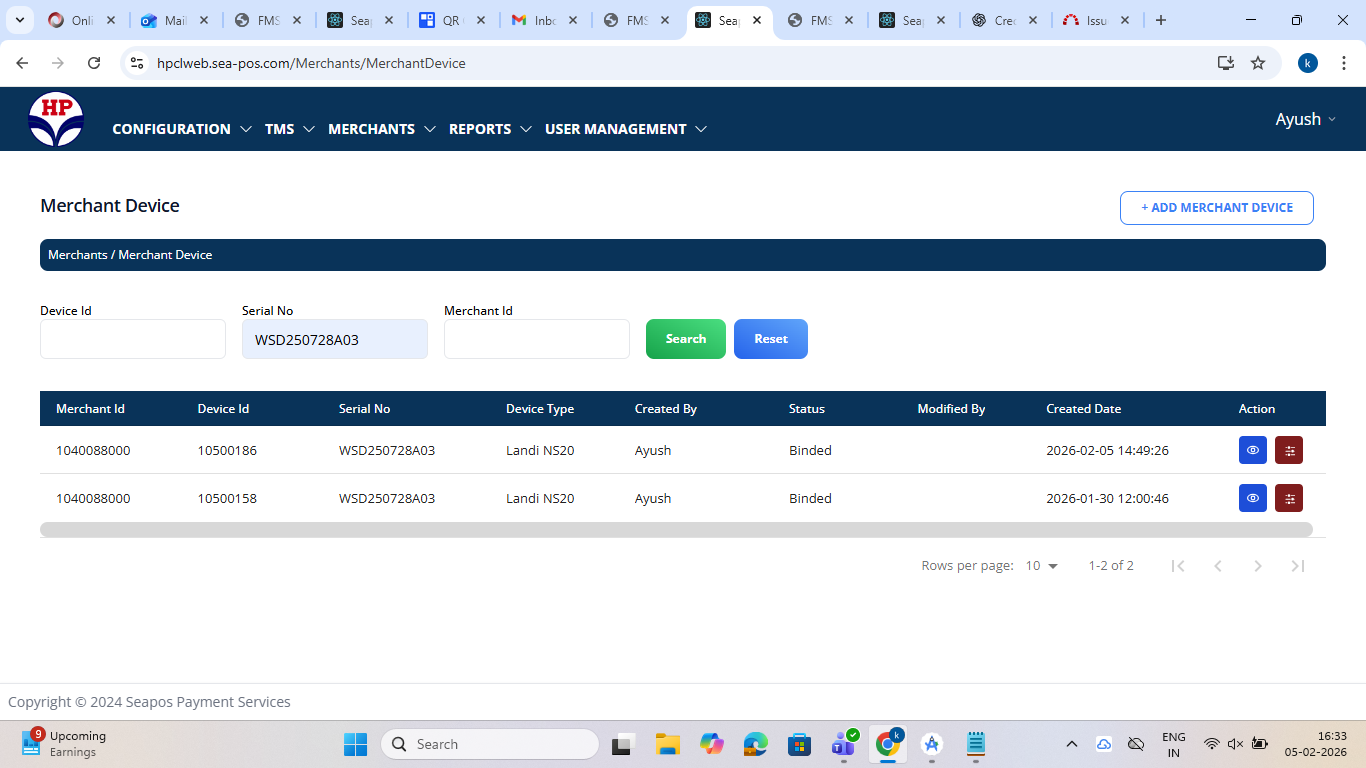Open the Rows per page dropdown
This screenshot has width=1366, height=768.
pyautogui.click(x=1041, y=566)
